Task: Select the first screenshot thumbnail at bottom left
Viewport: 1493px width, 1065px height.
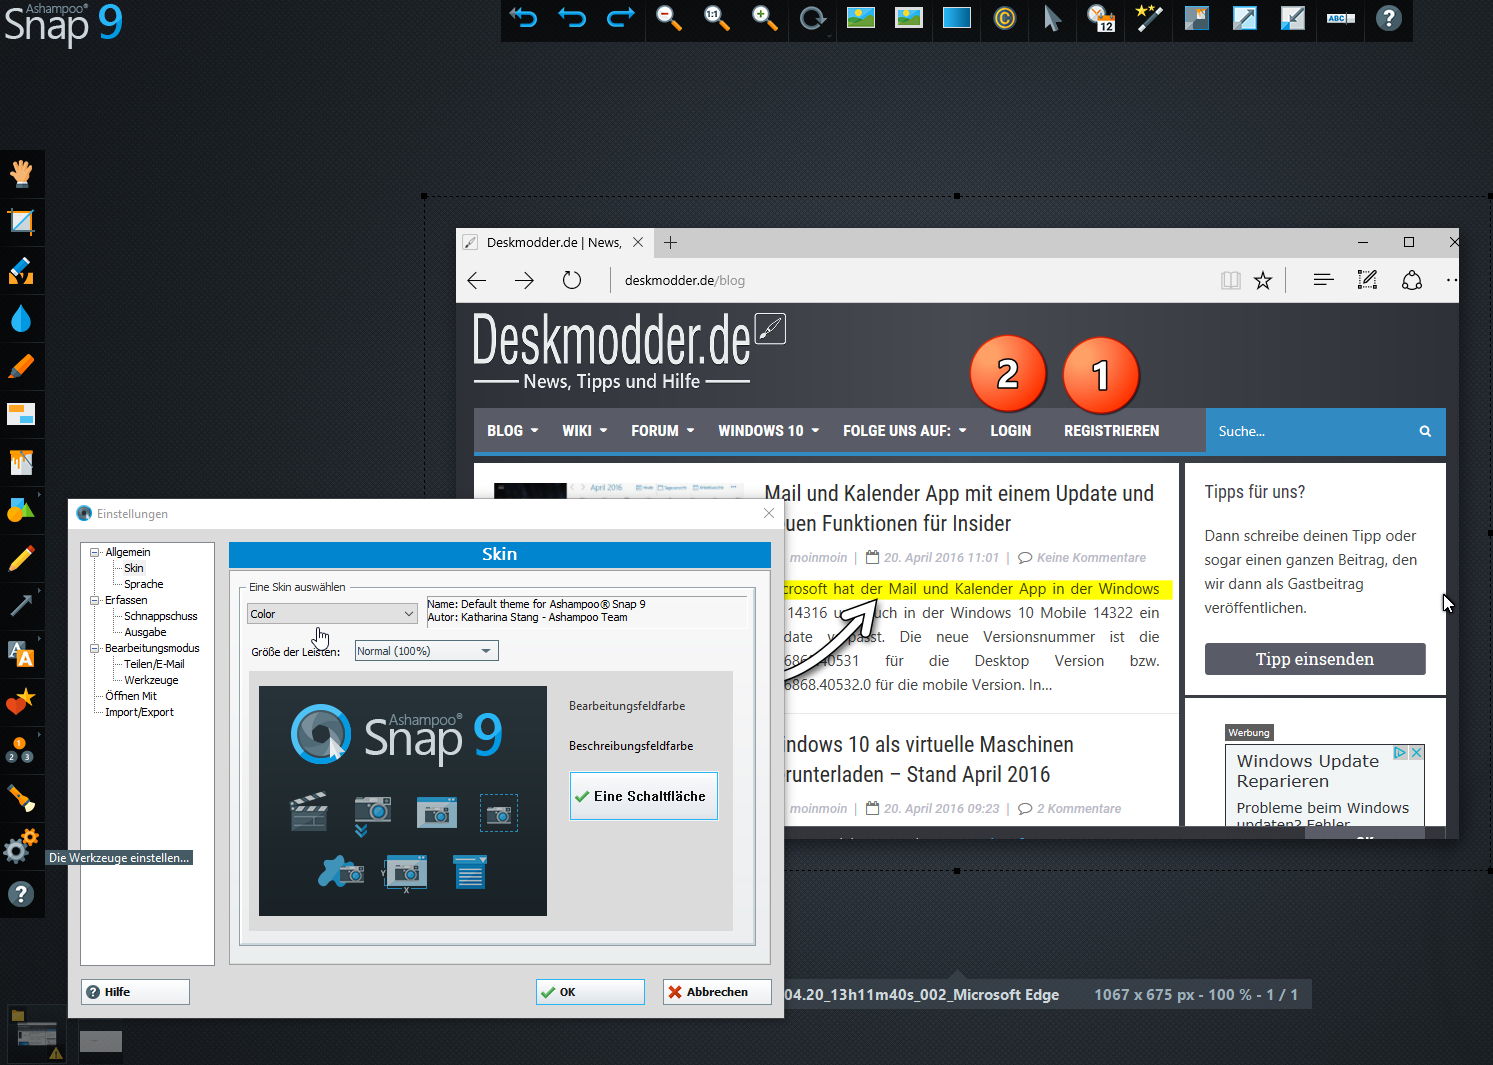Action: click(36, 1036)
